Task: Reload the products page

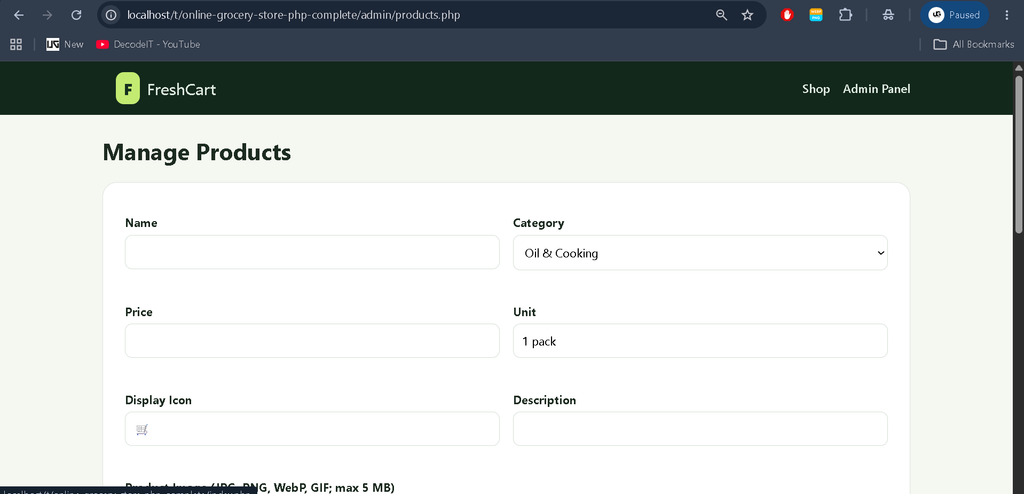Action: pos(76,15)
